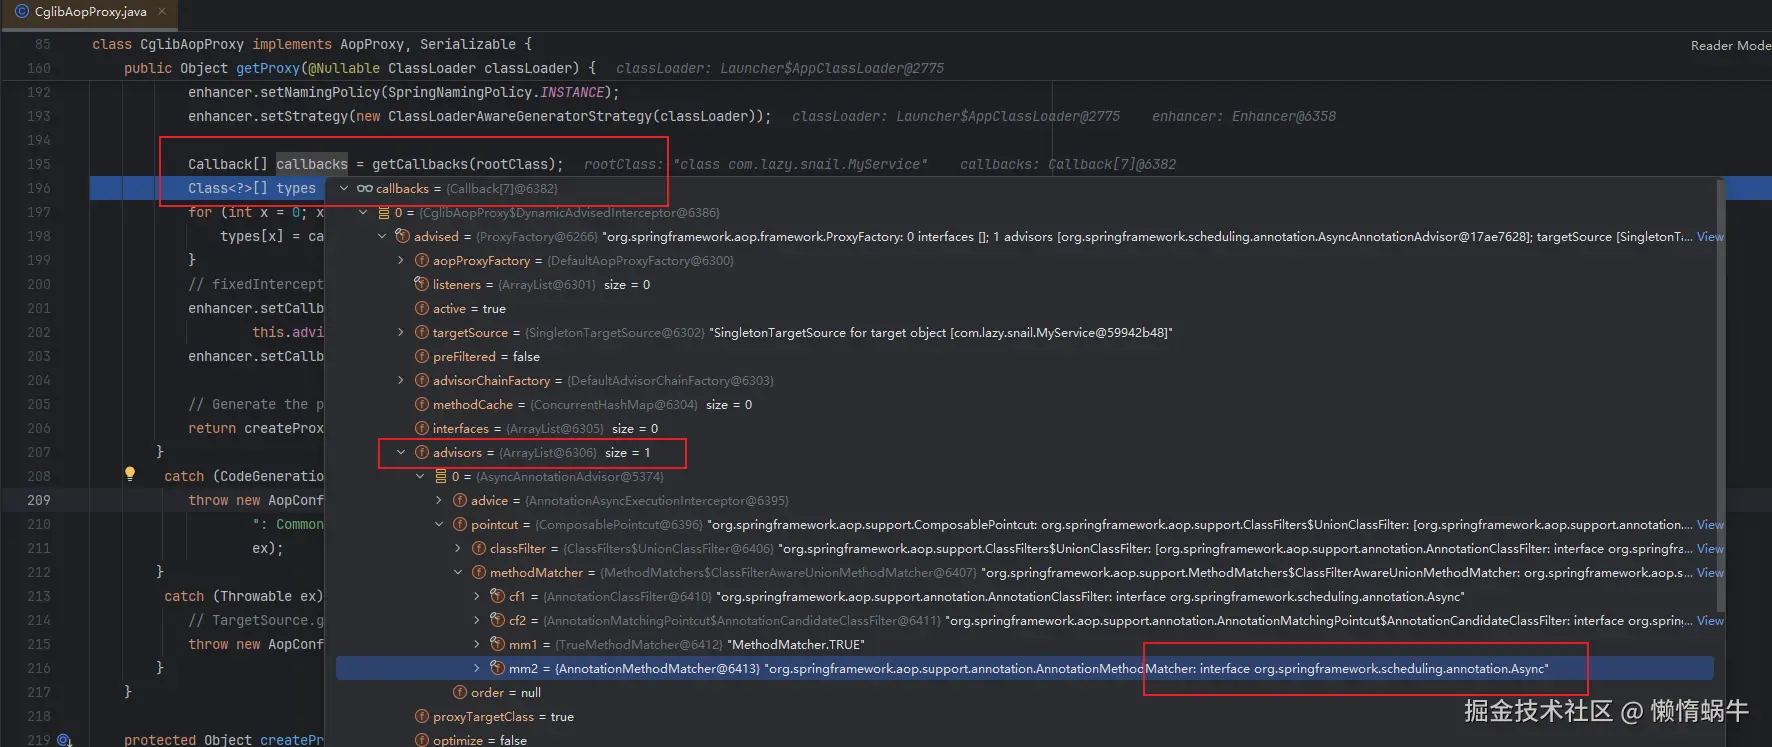Expand the mm1 TrueMethodMatcher node

pyautogui.click(x=477, y=644)
